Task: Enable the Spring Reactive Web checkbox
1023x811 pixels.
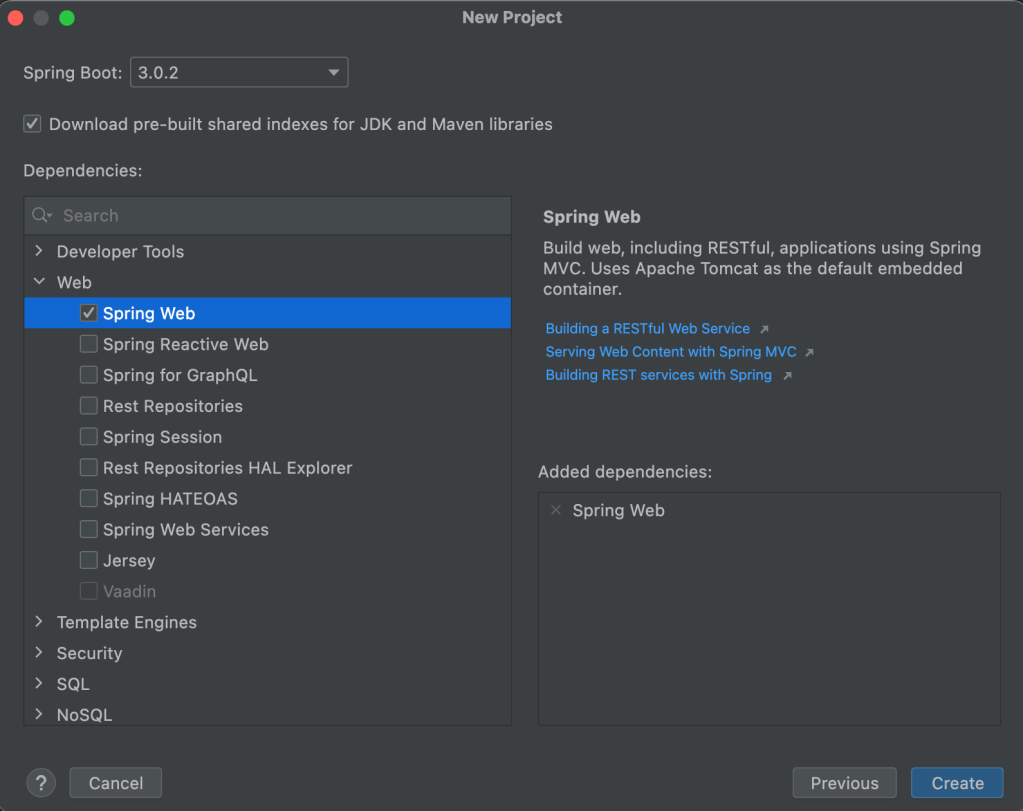Action: (x=89, y=344)
